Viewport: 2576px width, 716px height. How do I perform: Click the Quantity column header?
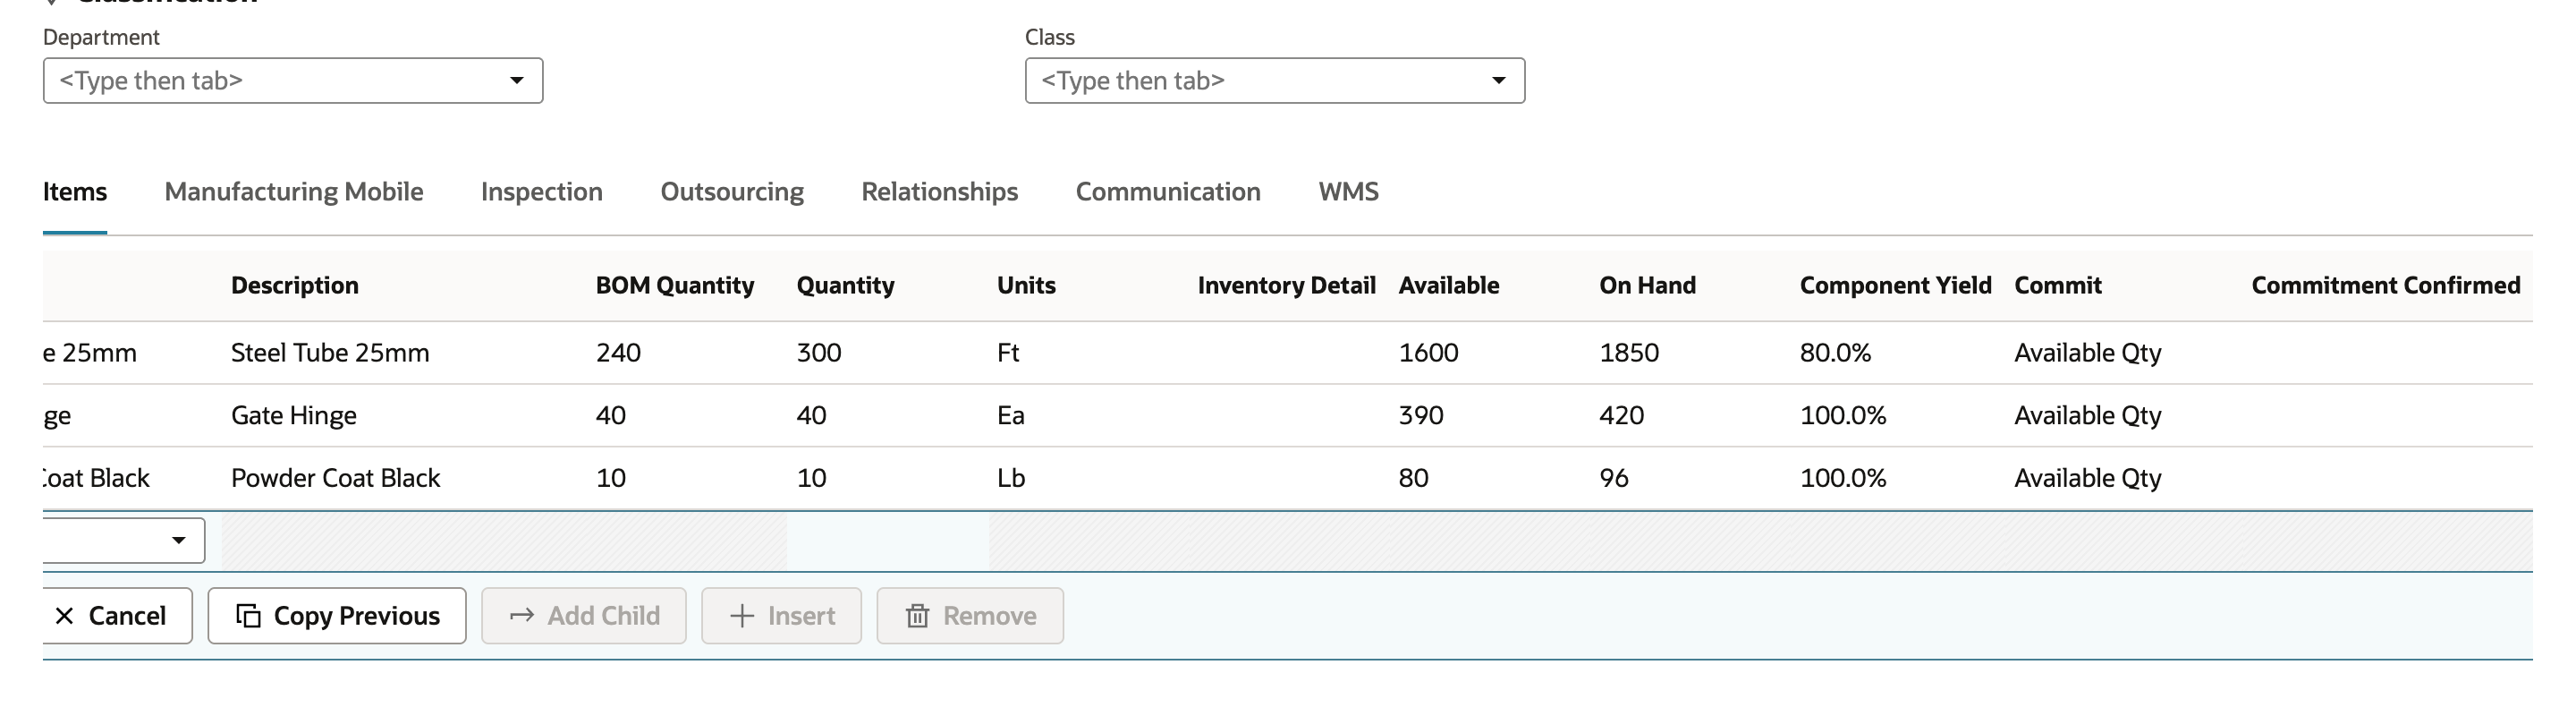tap(846, 286)
